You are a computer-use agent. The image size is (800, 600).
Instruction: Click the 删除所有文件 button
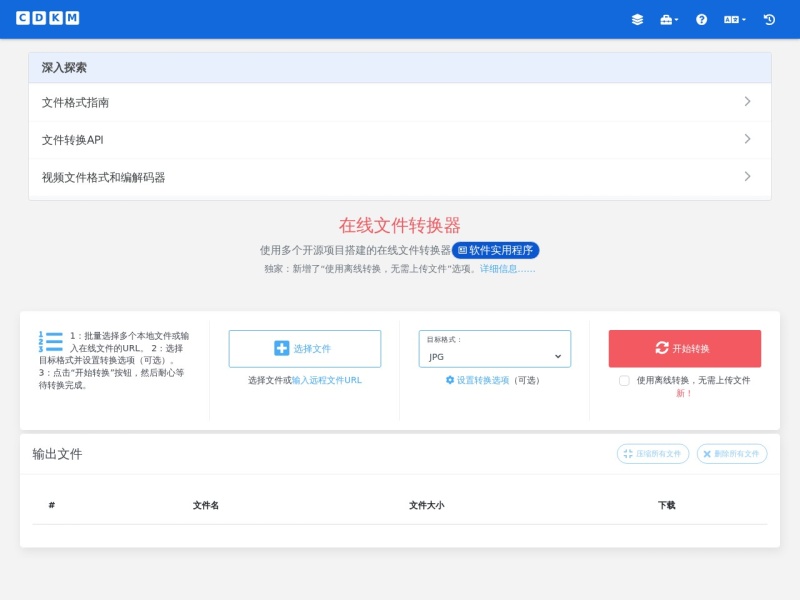pos(732,454)
